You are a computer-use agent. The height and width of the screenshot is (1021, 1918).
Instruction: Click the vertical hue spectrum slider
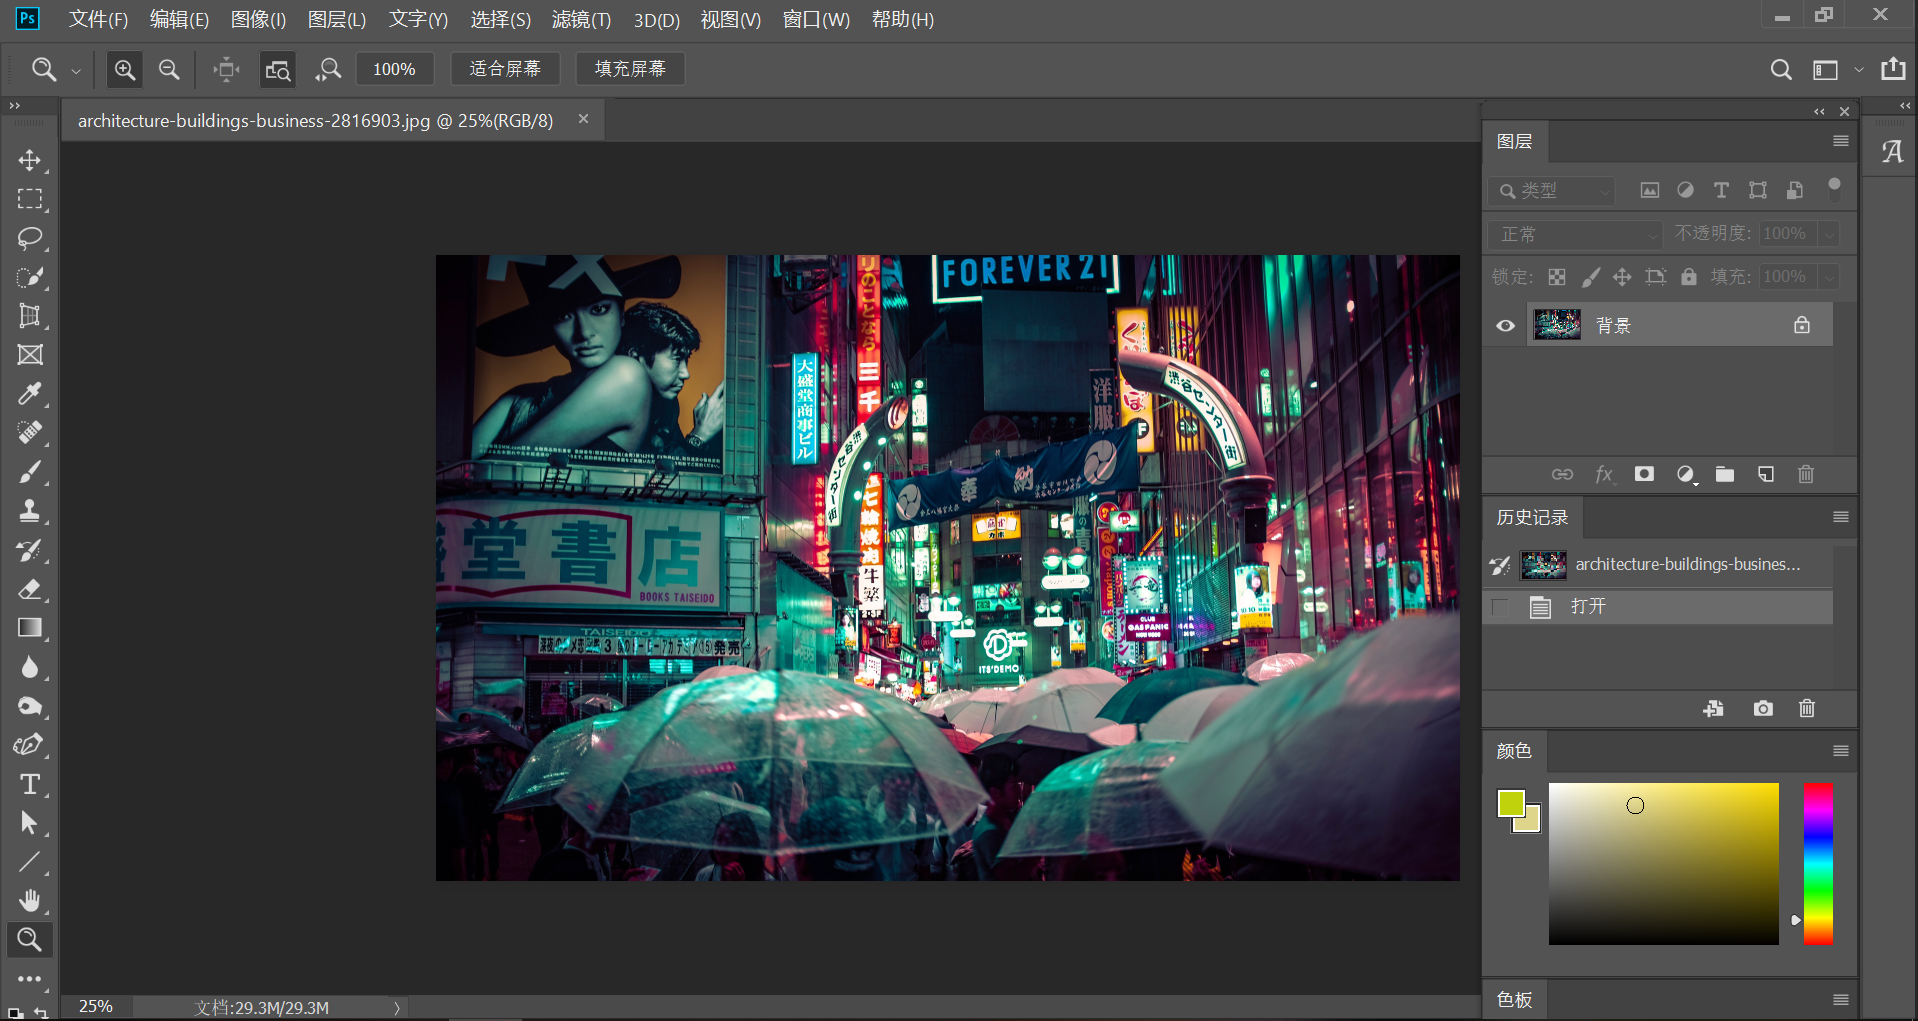[x=1818, y=864]
